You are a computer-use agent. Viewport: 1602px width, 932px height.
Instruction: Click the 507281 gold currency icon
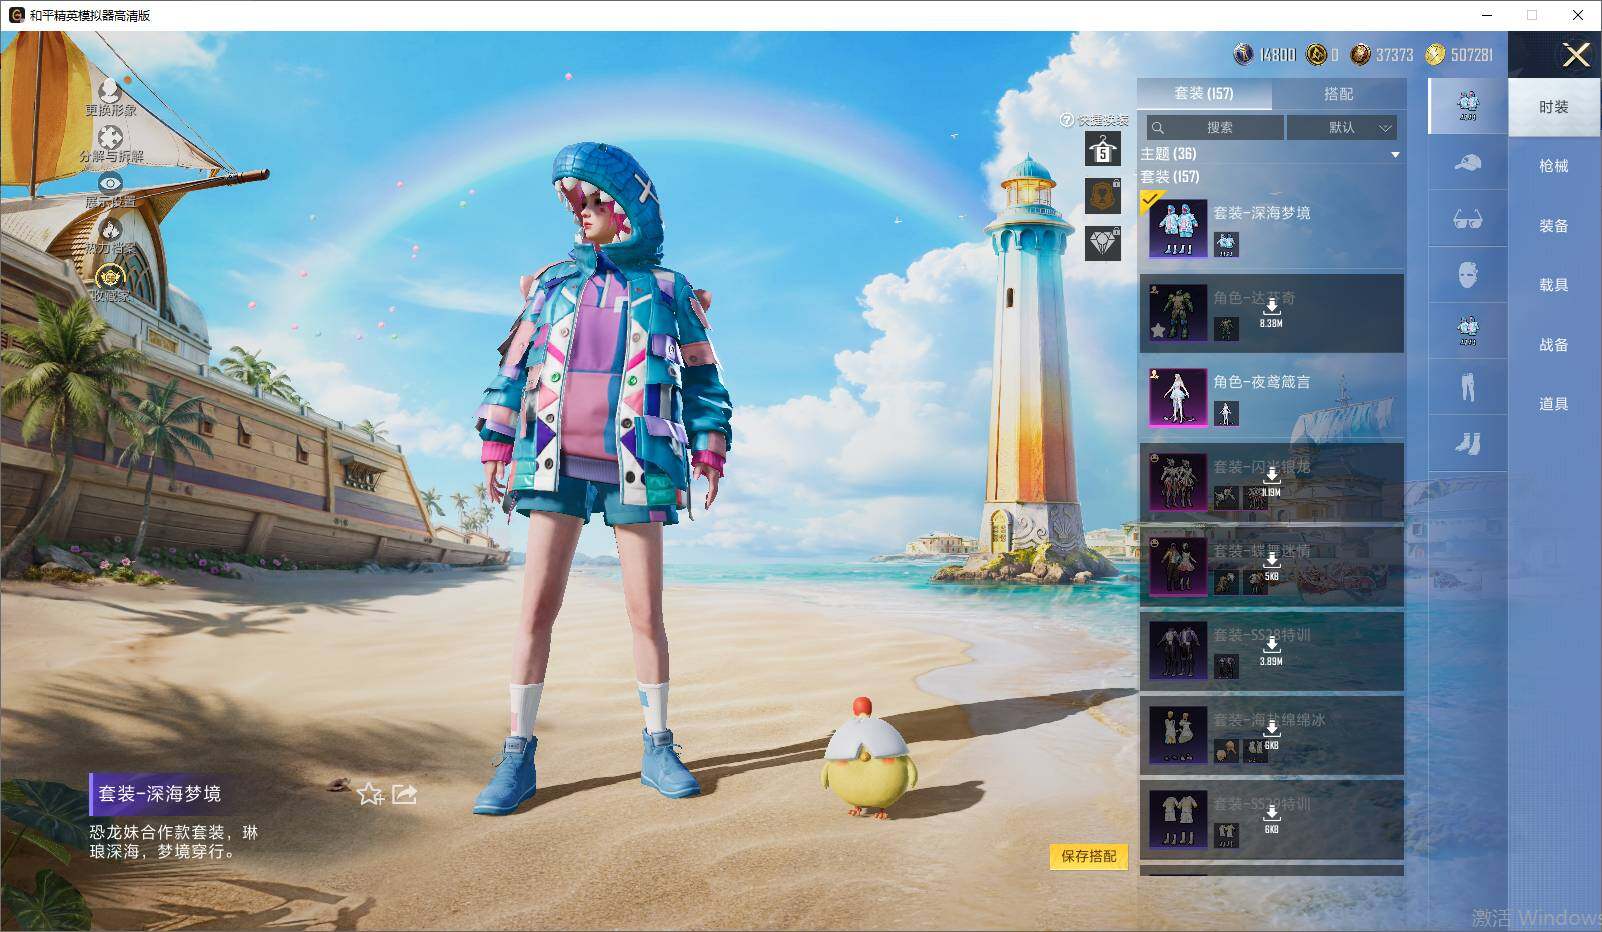coord(1435,54)
